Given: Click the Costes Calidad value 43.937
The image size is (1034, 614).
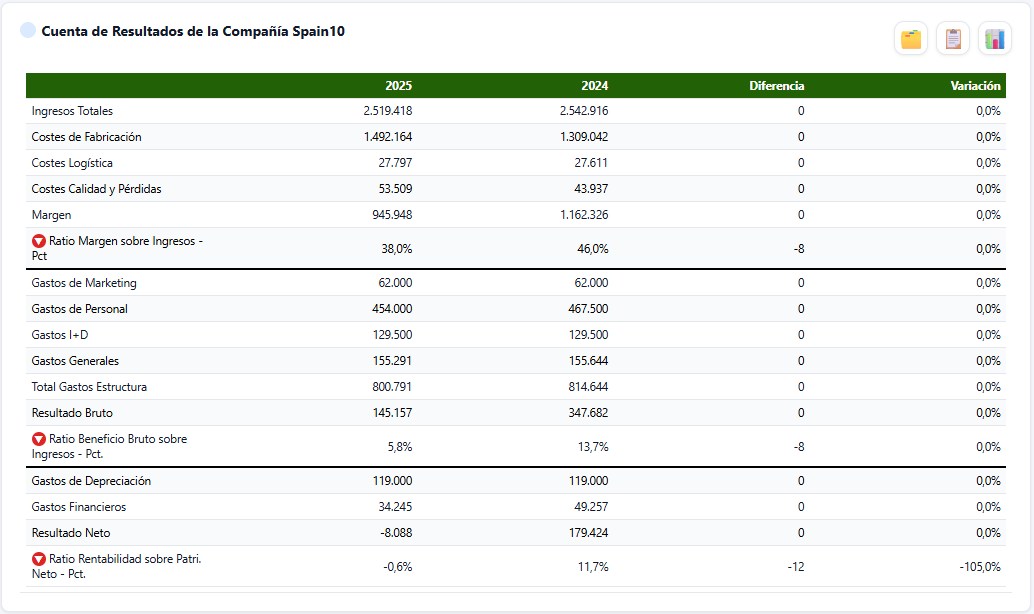Looking at the screenshot, I should 591,189.
